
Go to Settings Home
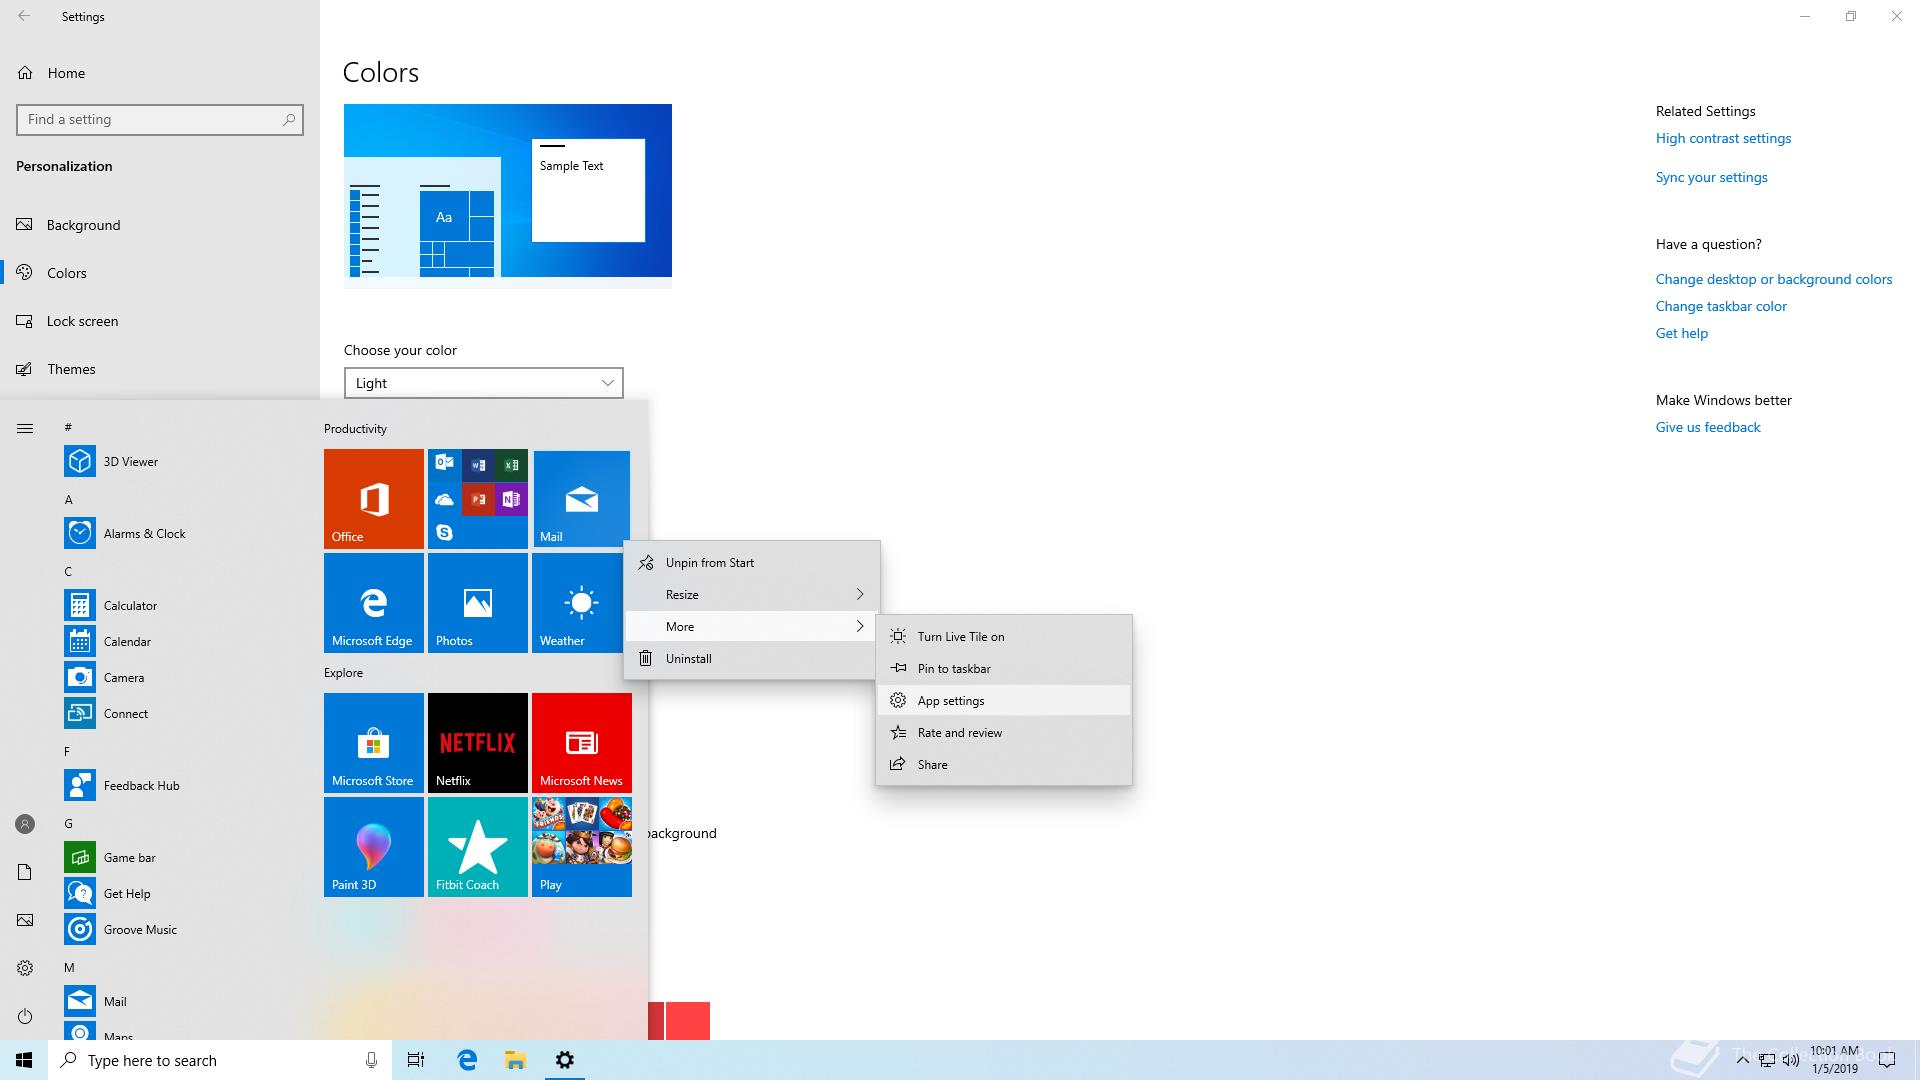pos(160,73)
